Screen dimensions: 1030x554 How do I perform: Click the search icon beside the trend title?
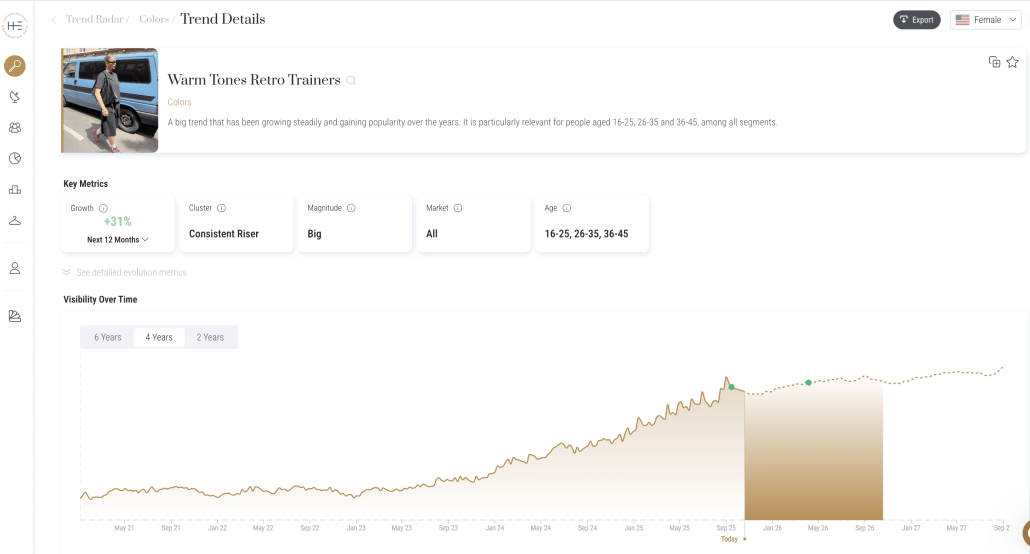click(x=351, y=81)
